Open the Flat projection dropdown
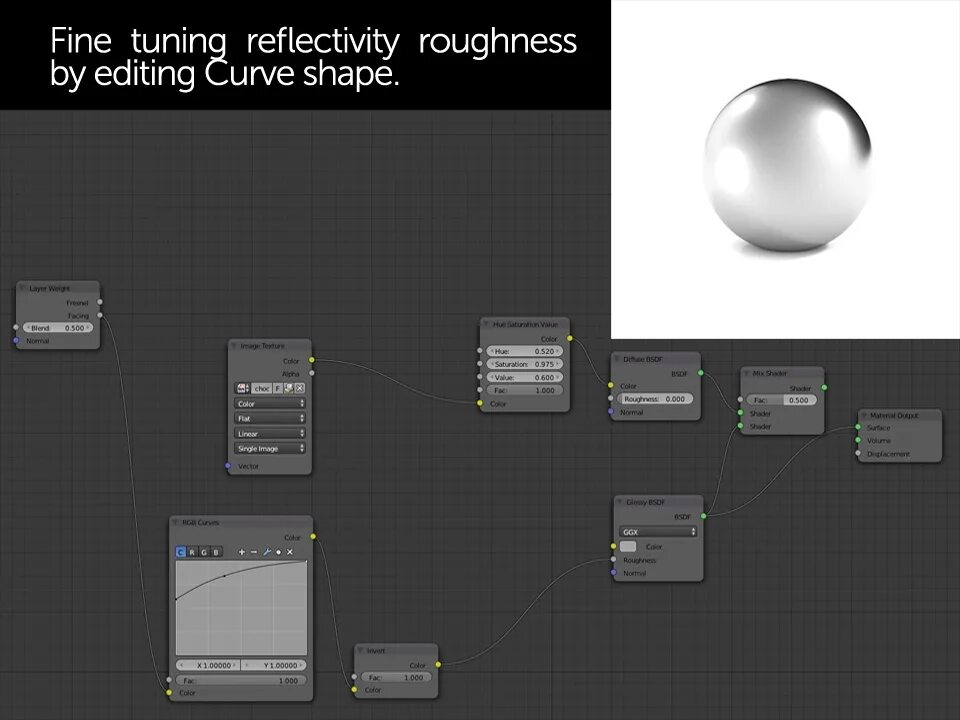Image resolution: width=960 pixels, height=720 pixels. (270, 418)
